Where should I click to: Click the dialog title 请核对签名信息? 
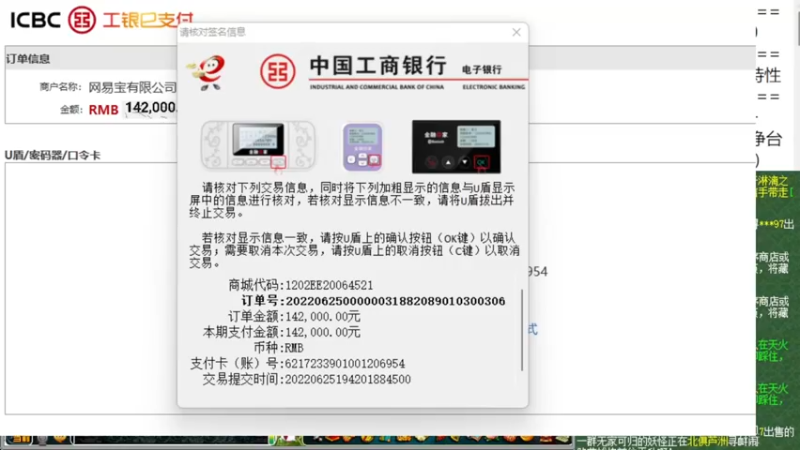213,32
